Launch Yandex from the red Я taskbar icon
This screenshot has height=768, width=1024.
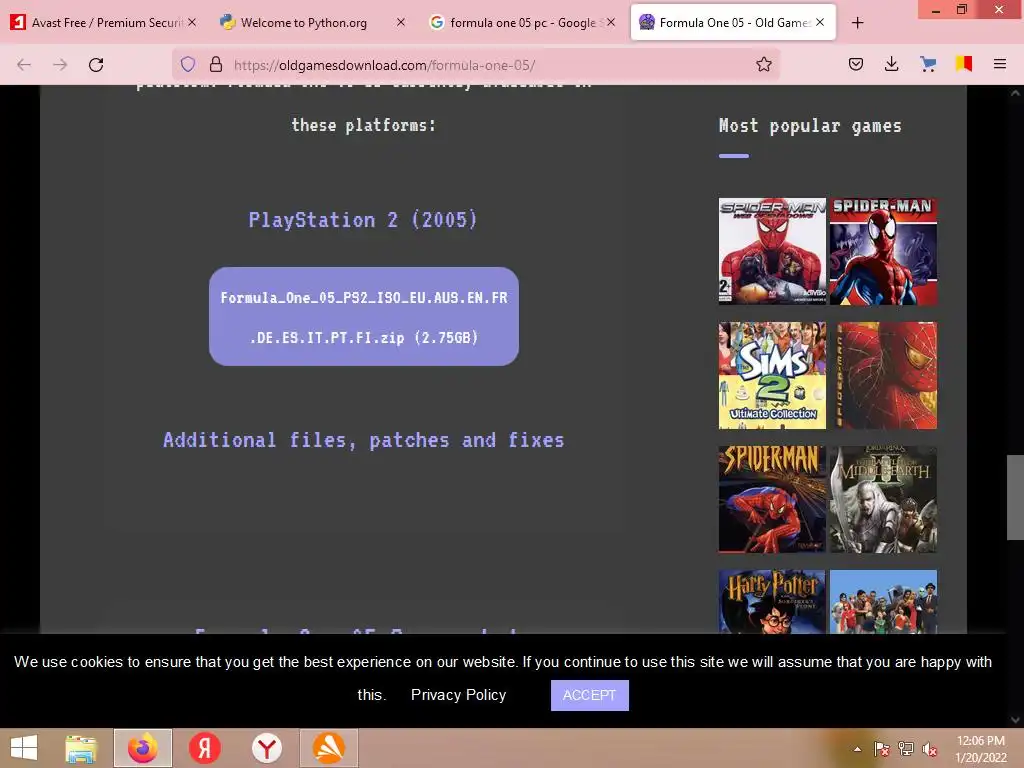[204, 748]
